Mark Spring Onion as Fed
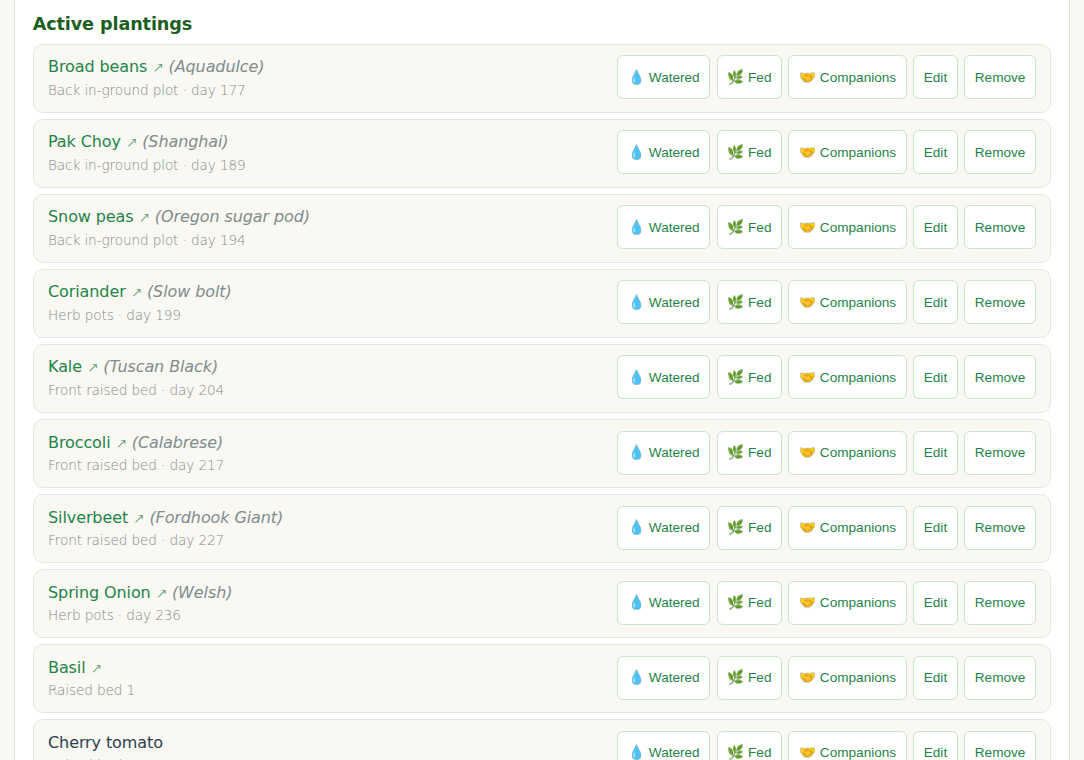The width and height of the screenshot is (1084, 760). (x=749, y=603)
